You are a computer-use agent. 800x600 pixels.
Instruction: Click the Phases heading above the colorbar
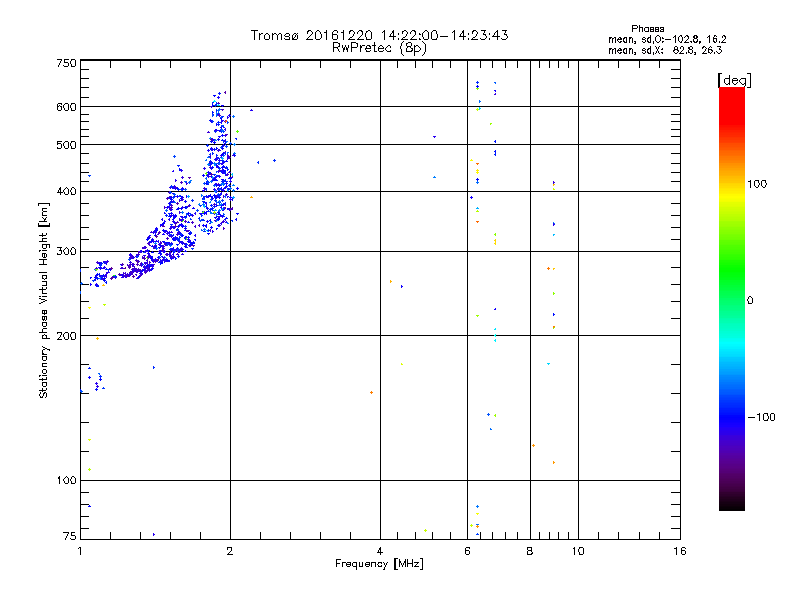coord(647,29)
